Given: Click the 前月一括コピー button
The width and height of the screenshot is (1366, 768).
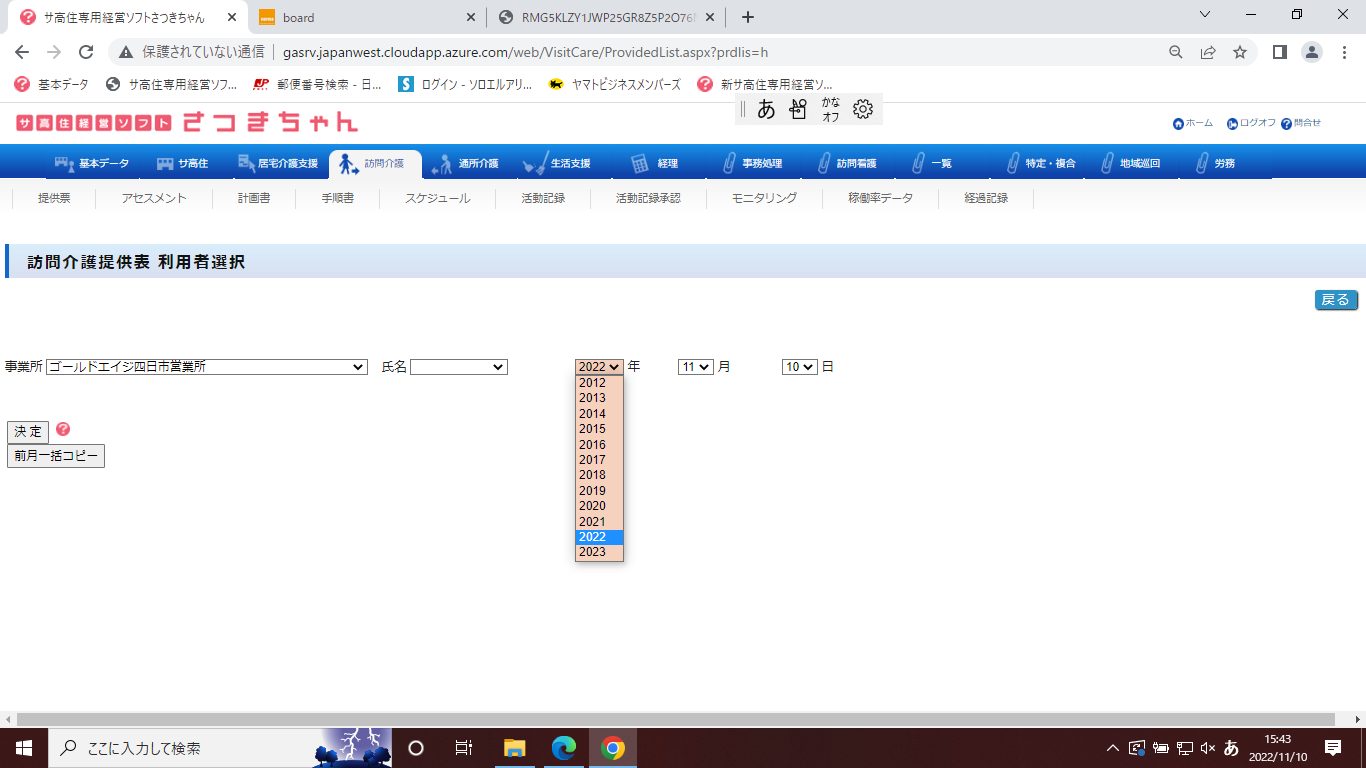Looking at the screenshot, I should click(56, 456).
